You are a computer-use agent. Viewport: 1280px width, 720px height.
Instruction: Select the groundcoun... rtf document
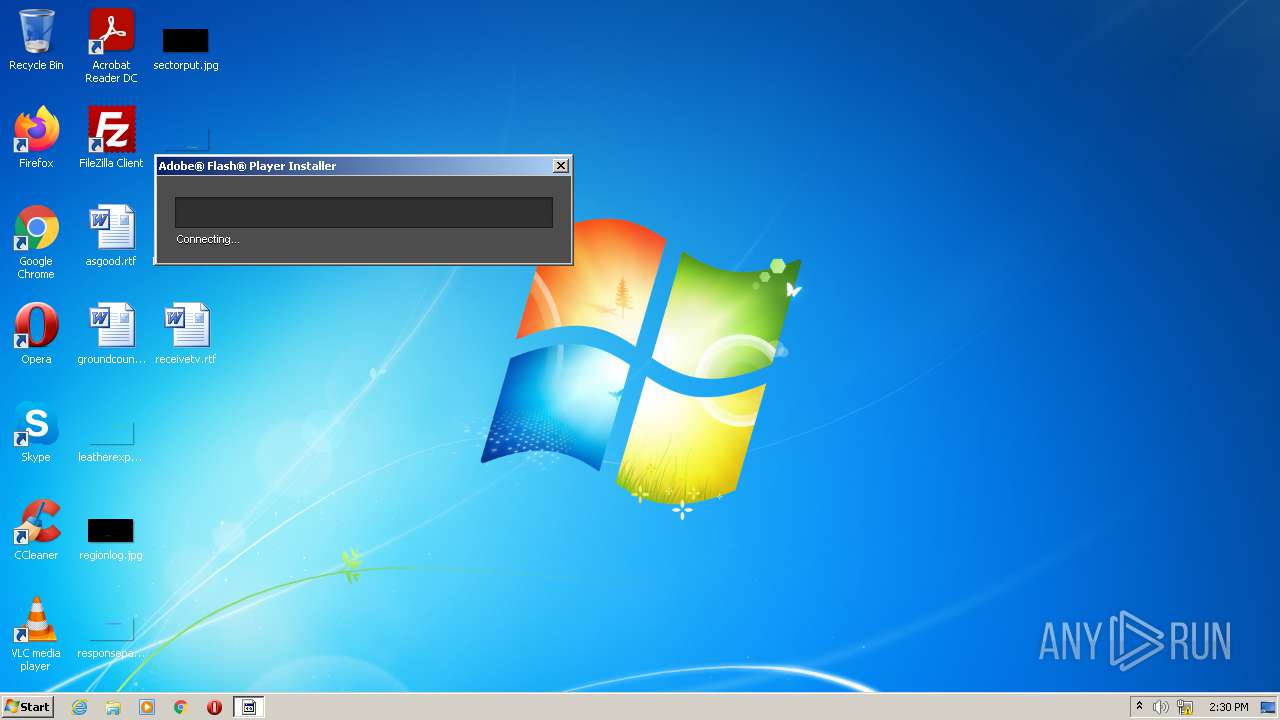pos(111,334)
